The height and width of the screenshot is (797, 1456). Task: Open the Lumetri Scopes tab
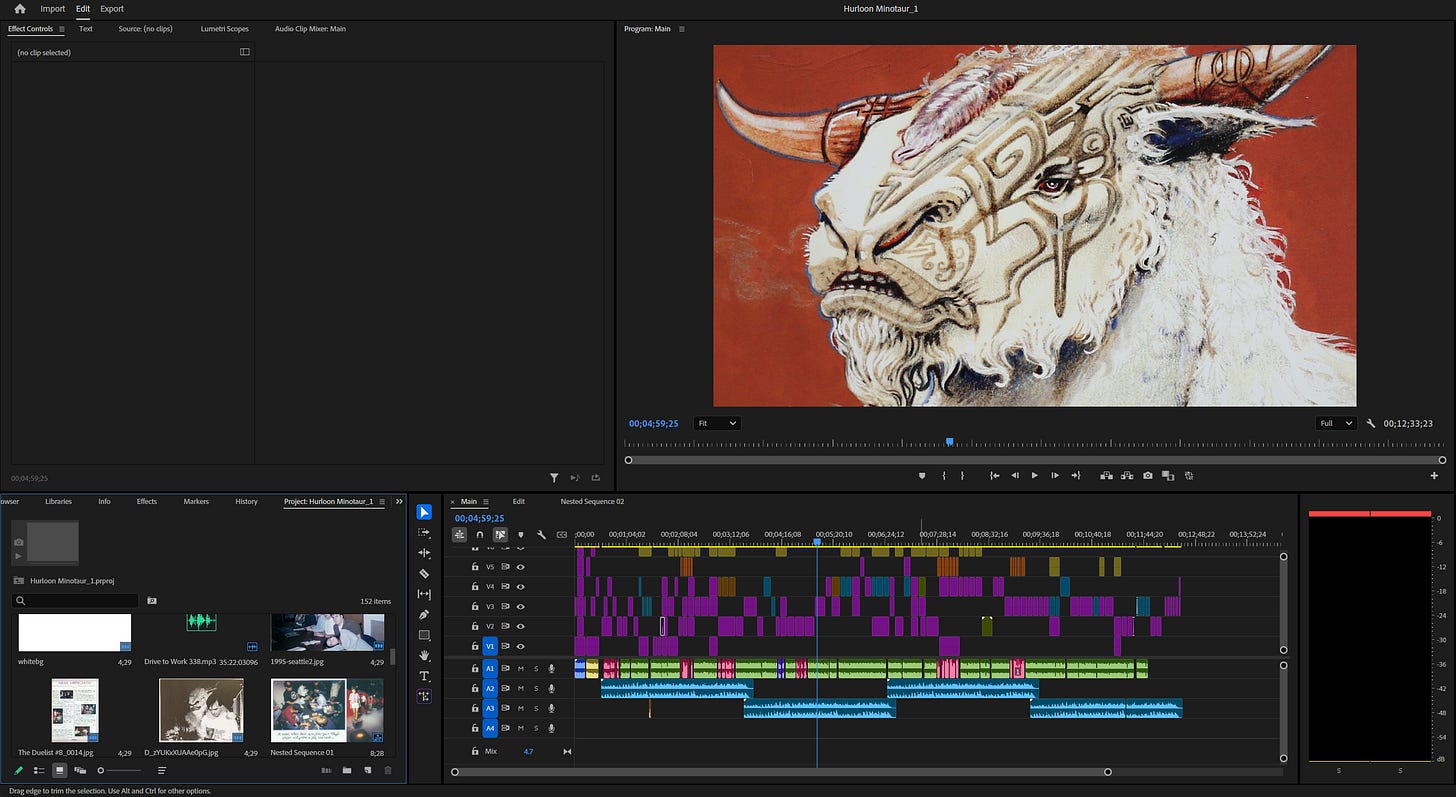(224, 29)
